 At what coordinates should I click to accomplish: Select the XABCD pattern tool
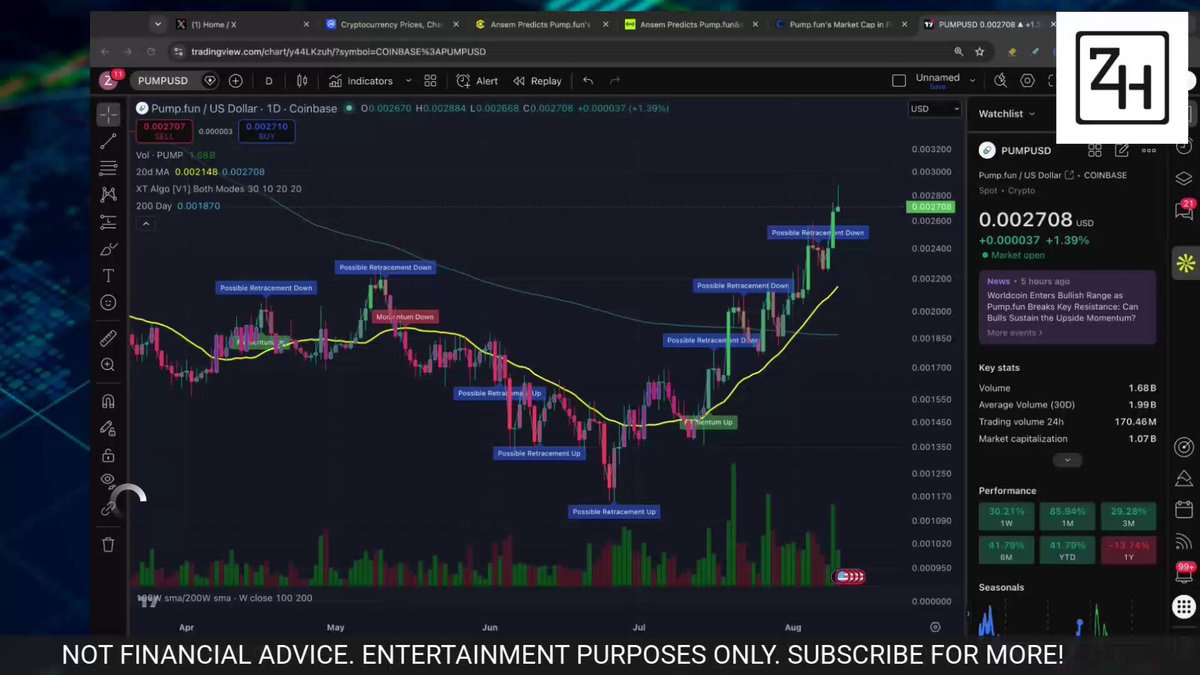coord(108,195)
